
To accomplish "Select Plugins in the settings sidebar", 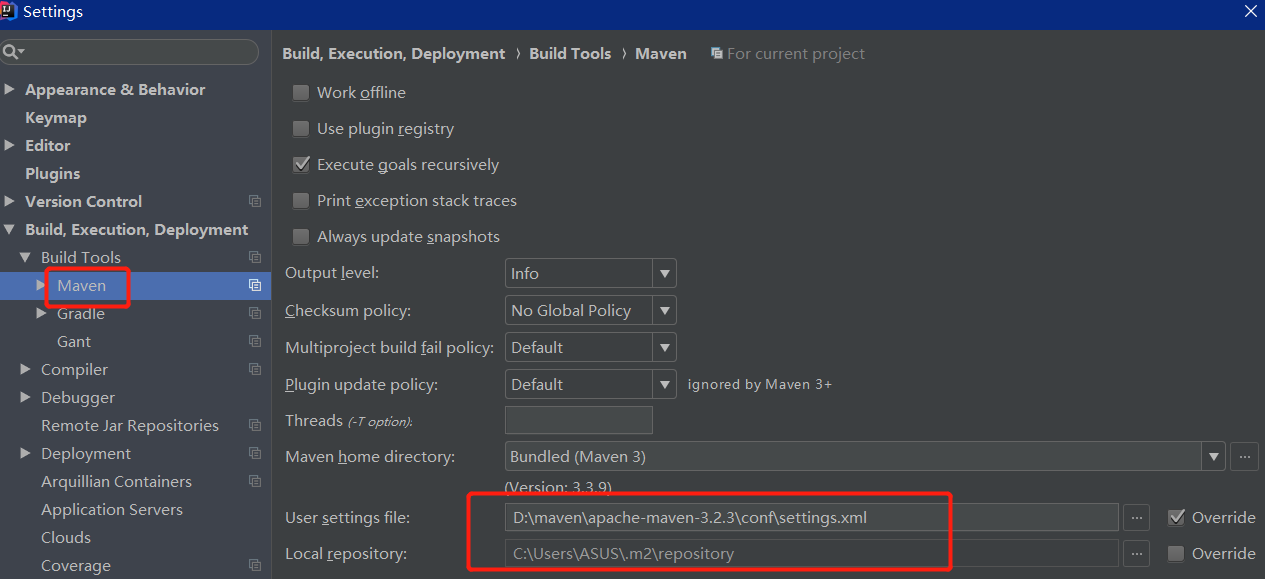I will [52, 173].
